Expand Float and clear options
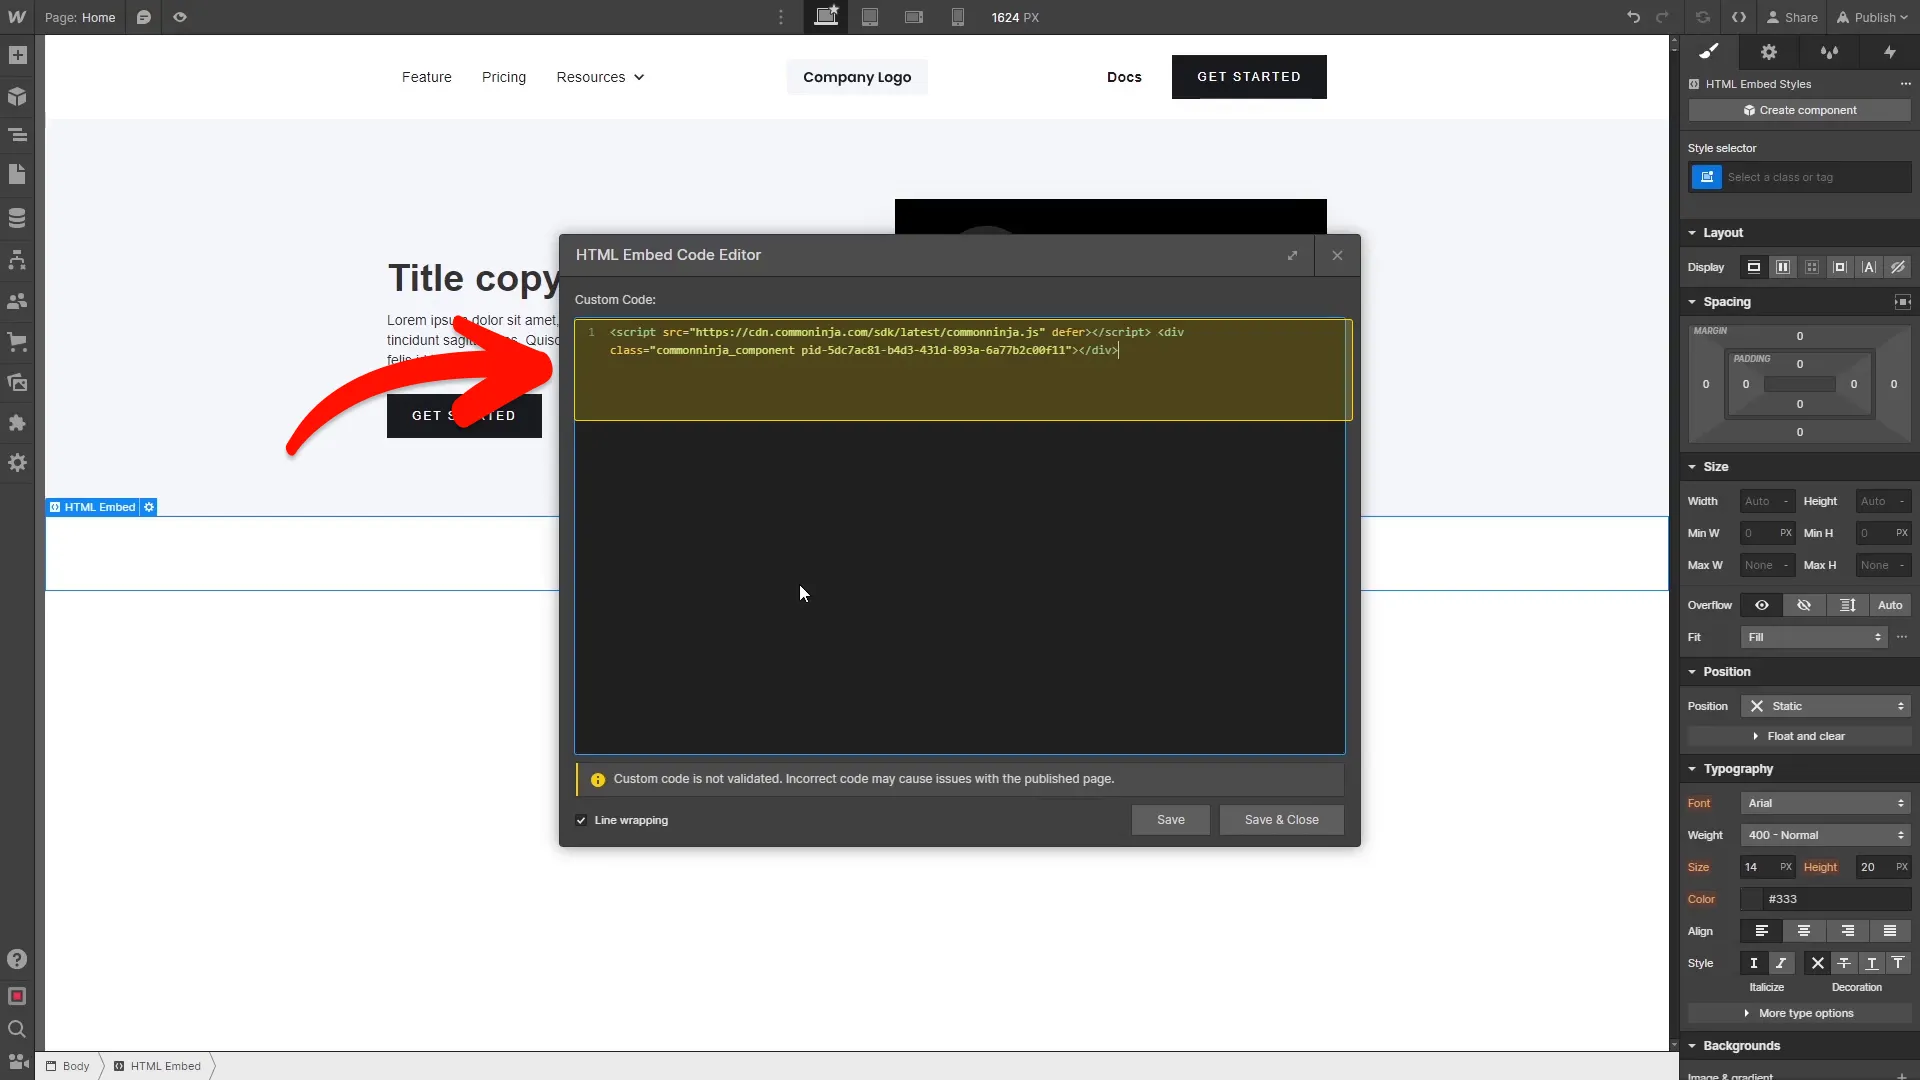Viewport: 1920px width, 1080px height. coord(1800,736)
